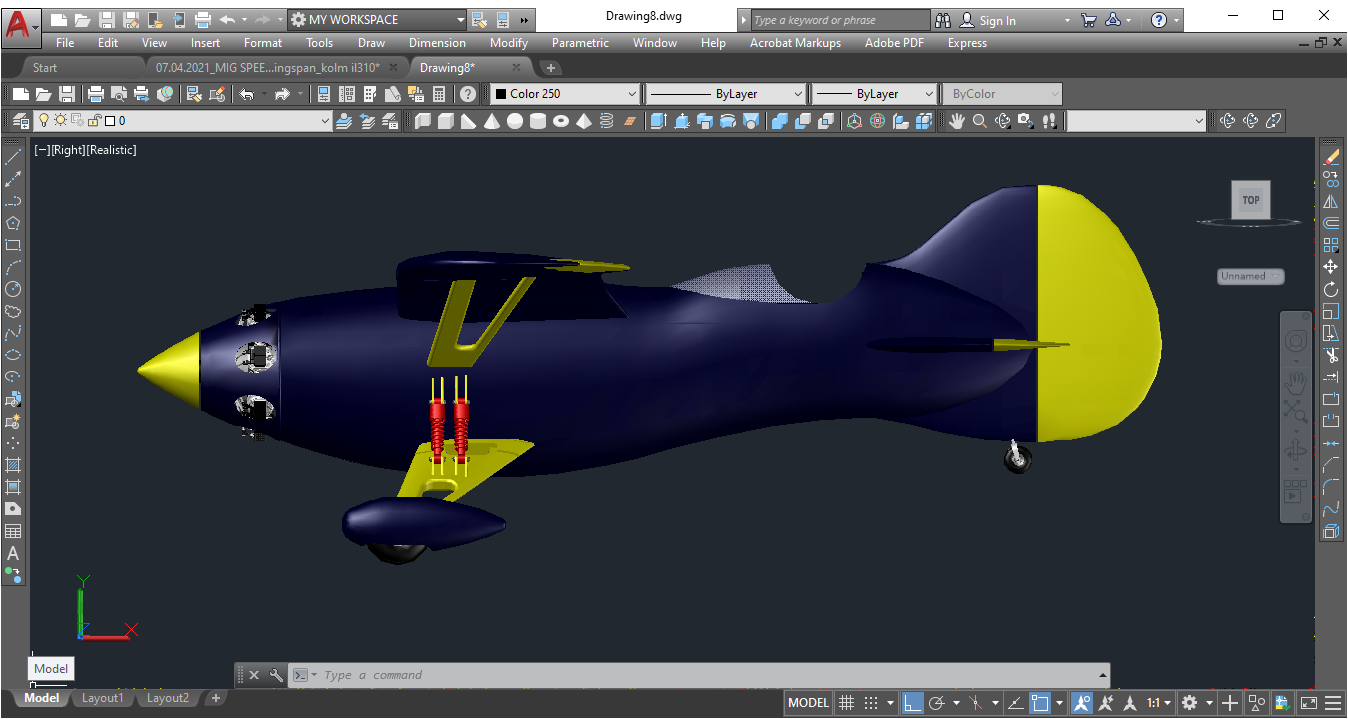
Task: Click the Layer Previous icon
Action: coord(368,121)
